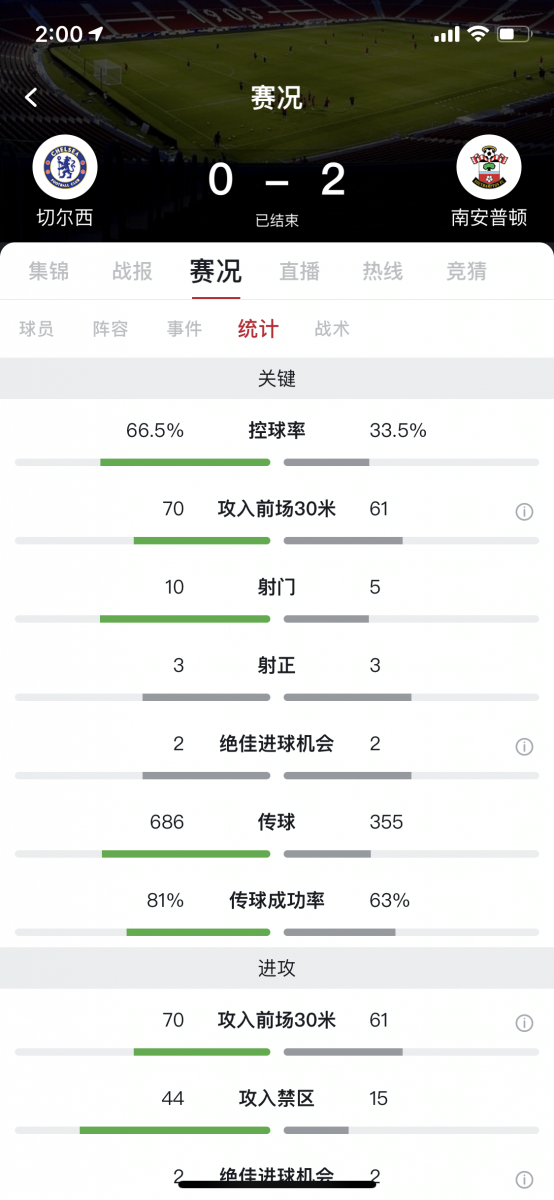Image resolution: width=554 pixels, height=1200 pixels.
Task: Tap the 控球率 possession bar
Action: (x=277, y=462)
